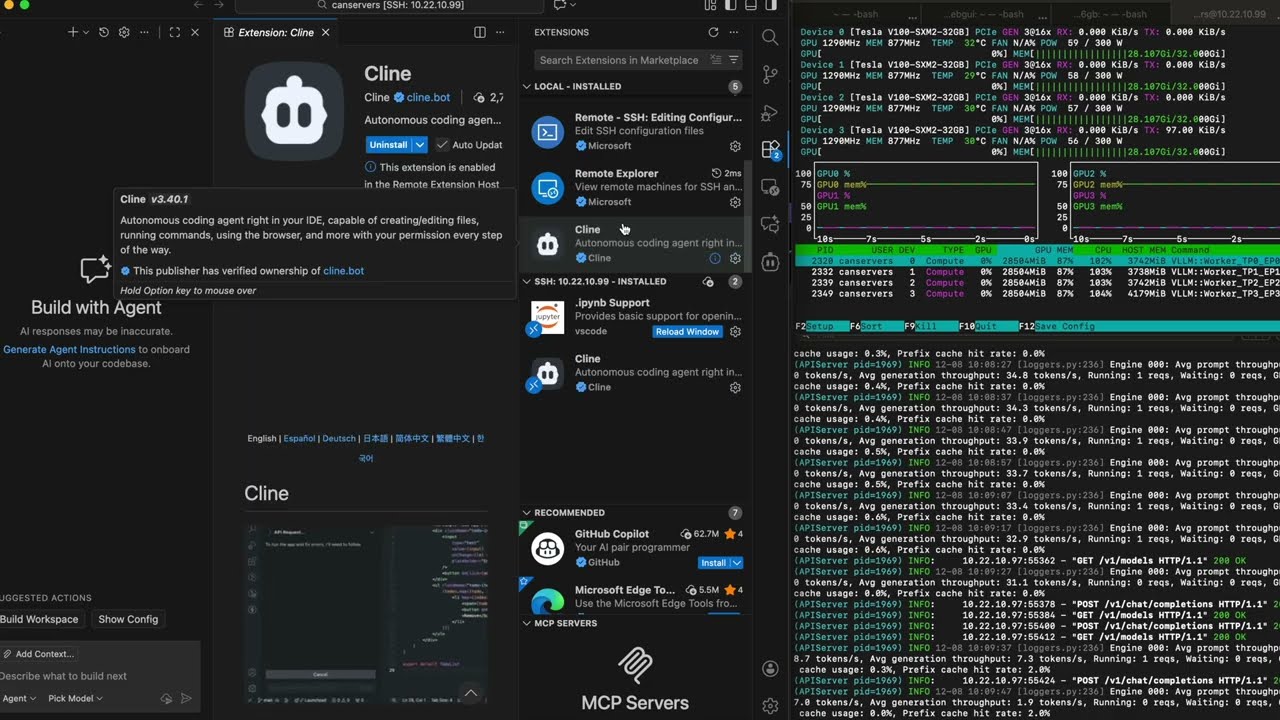Open editor more actions menu

pos(502,32)
